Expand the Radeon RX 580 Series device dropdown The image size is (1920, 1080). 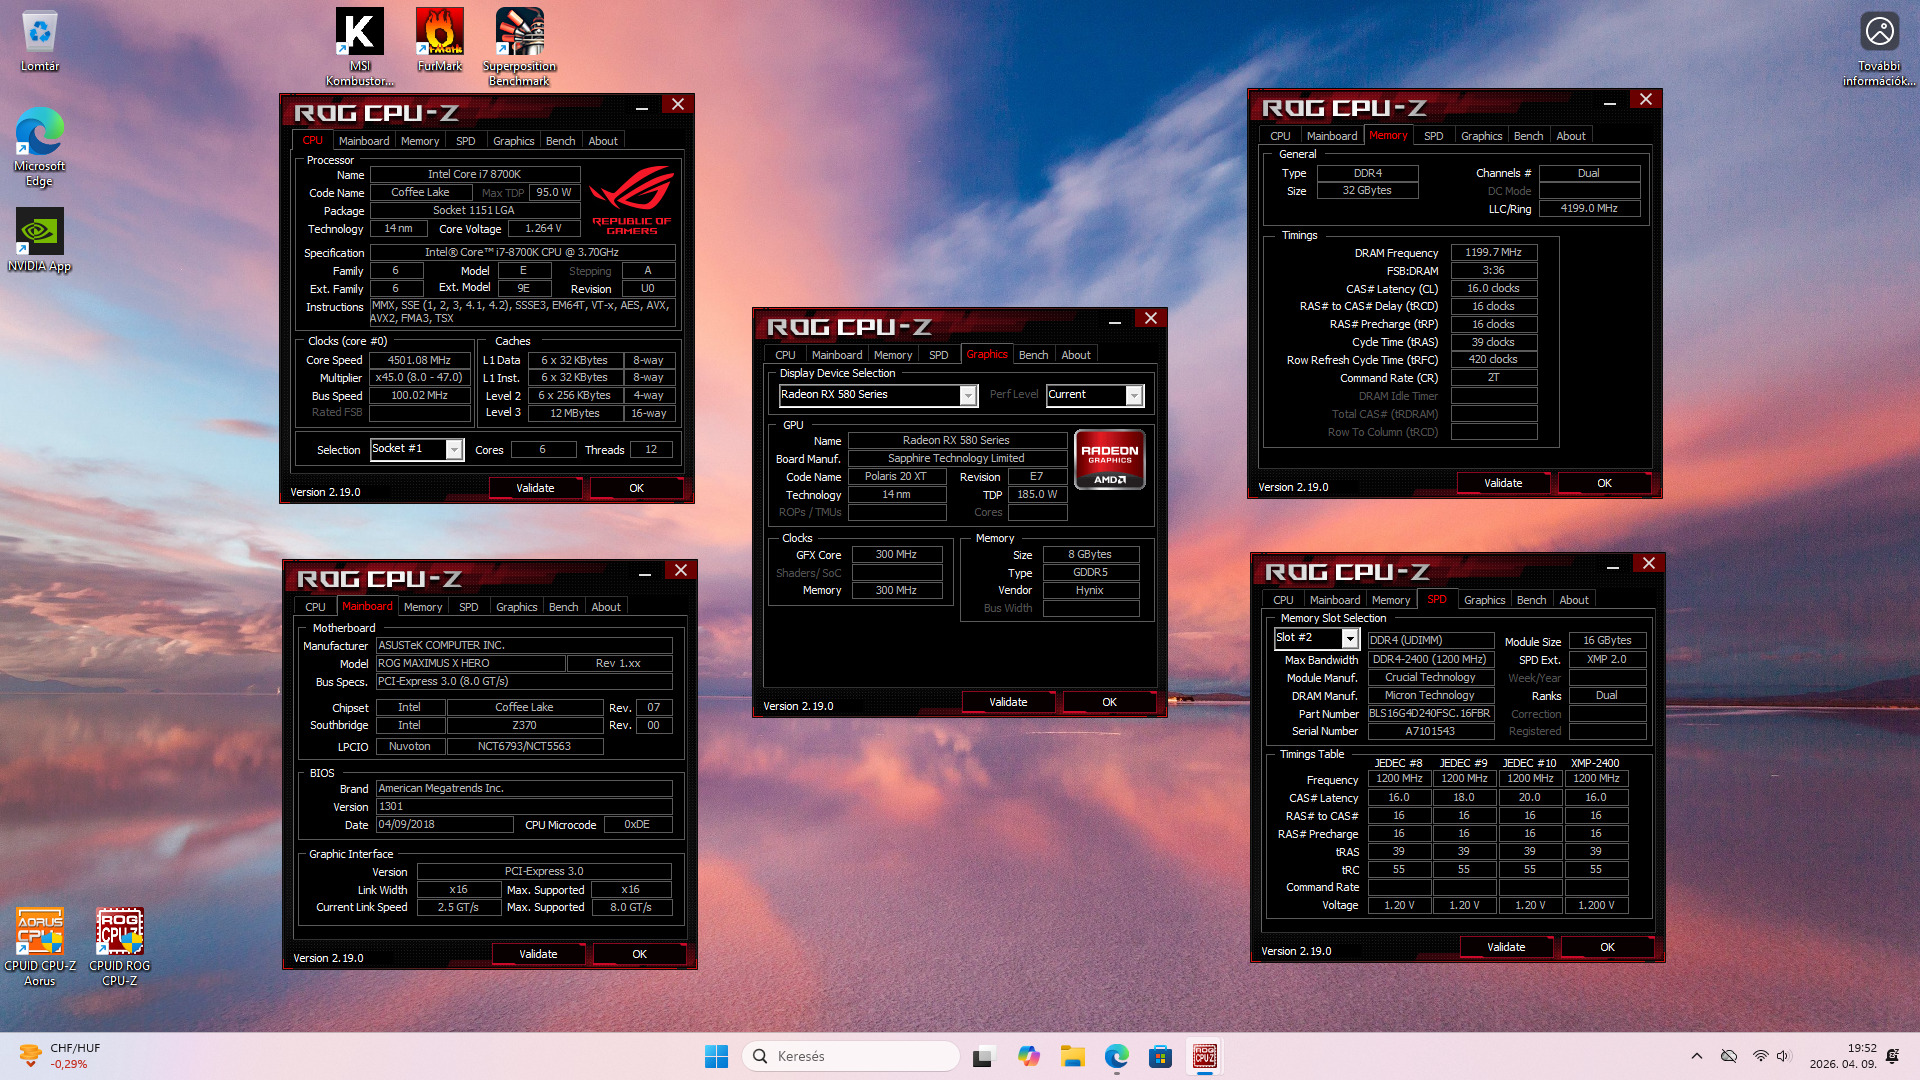pyautogui.click(x=967, y=396)
